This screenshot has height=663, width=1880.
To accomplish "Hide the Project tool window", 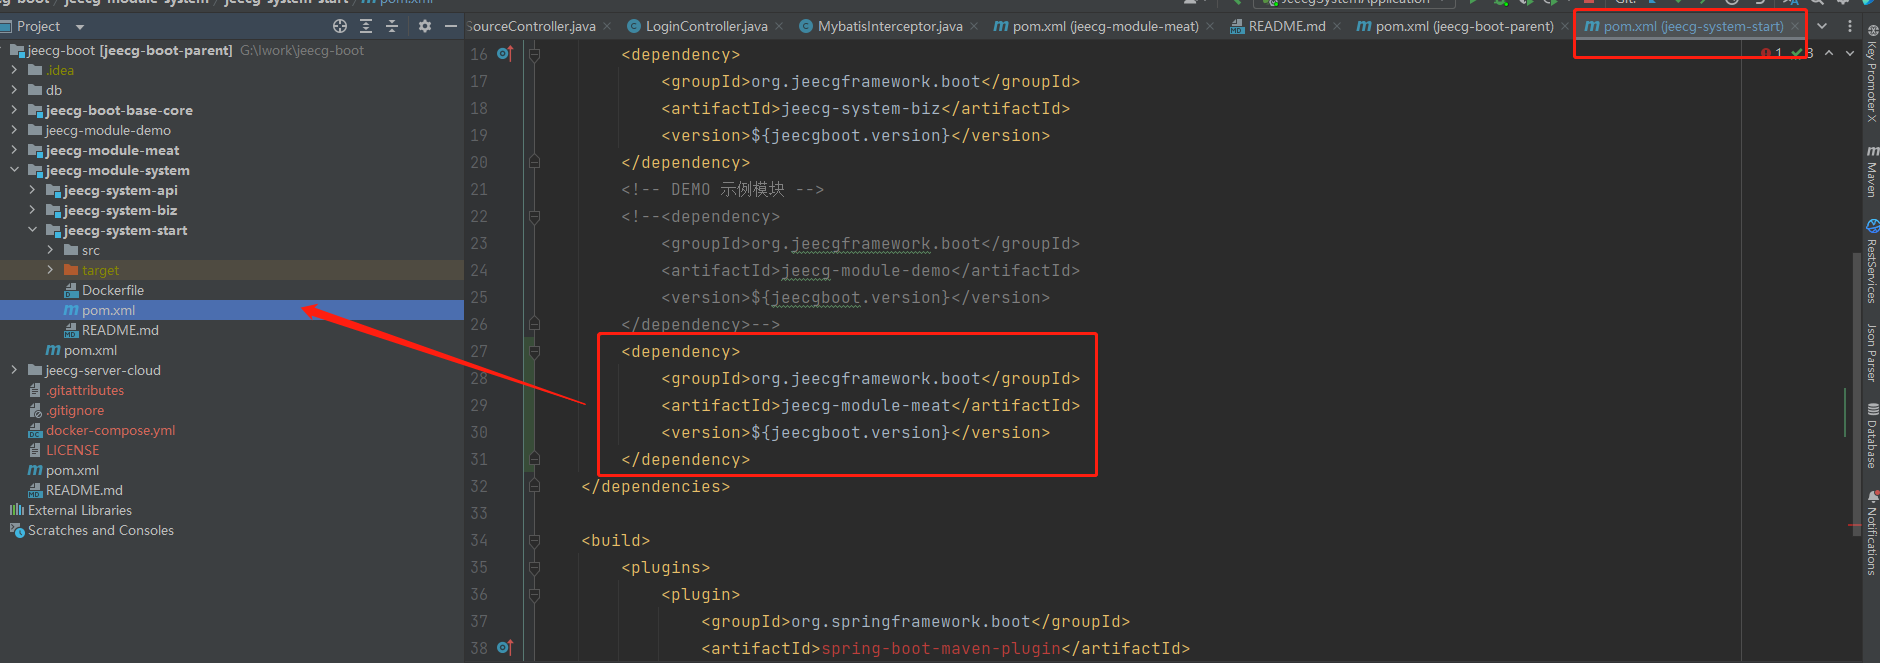I will click(451, 26).
